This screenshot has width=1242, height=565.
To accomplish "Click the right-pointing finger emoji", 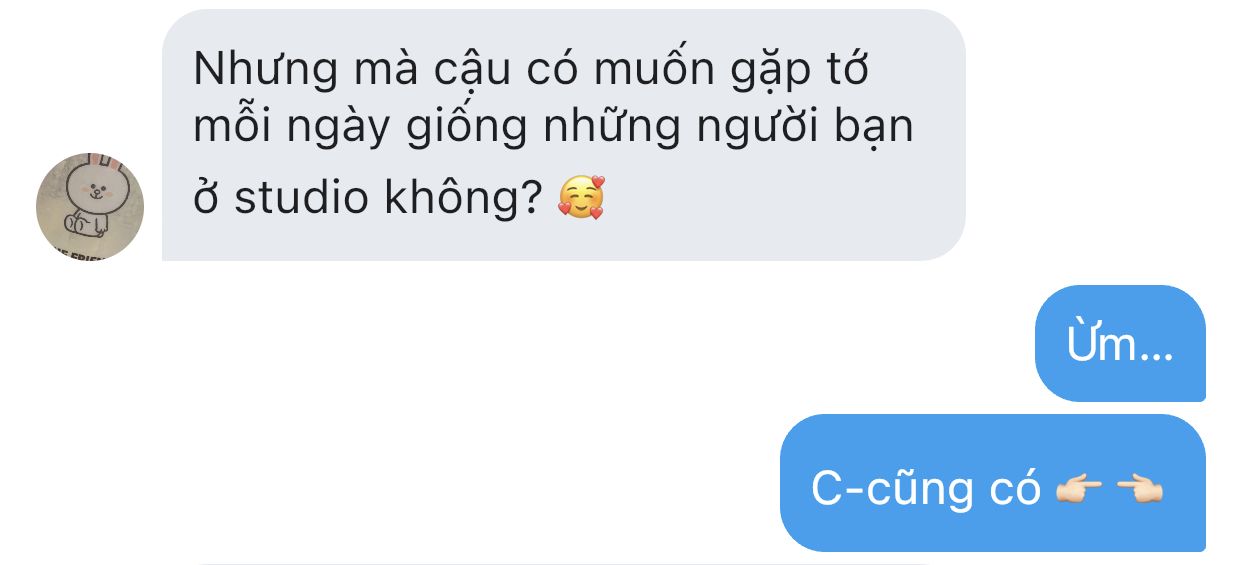I will pyautogui.click(x=1079, y=489).
